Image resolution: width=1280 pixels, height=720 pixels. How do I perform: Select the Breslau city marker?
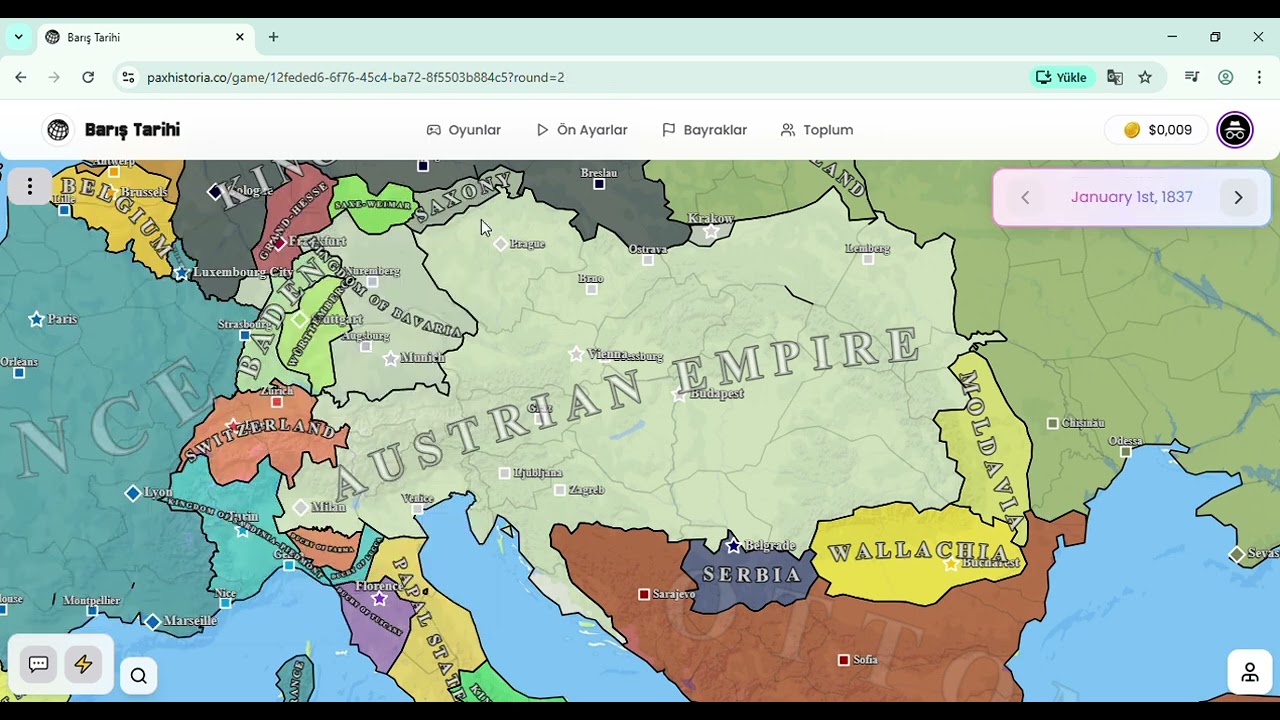point(599,184)
